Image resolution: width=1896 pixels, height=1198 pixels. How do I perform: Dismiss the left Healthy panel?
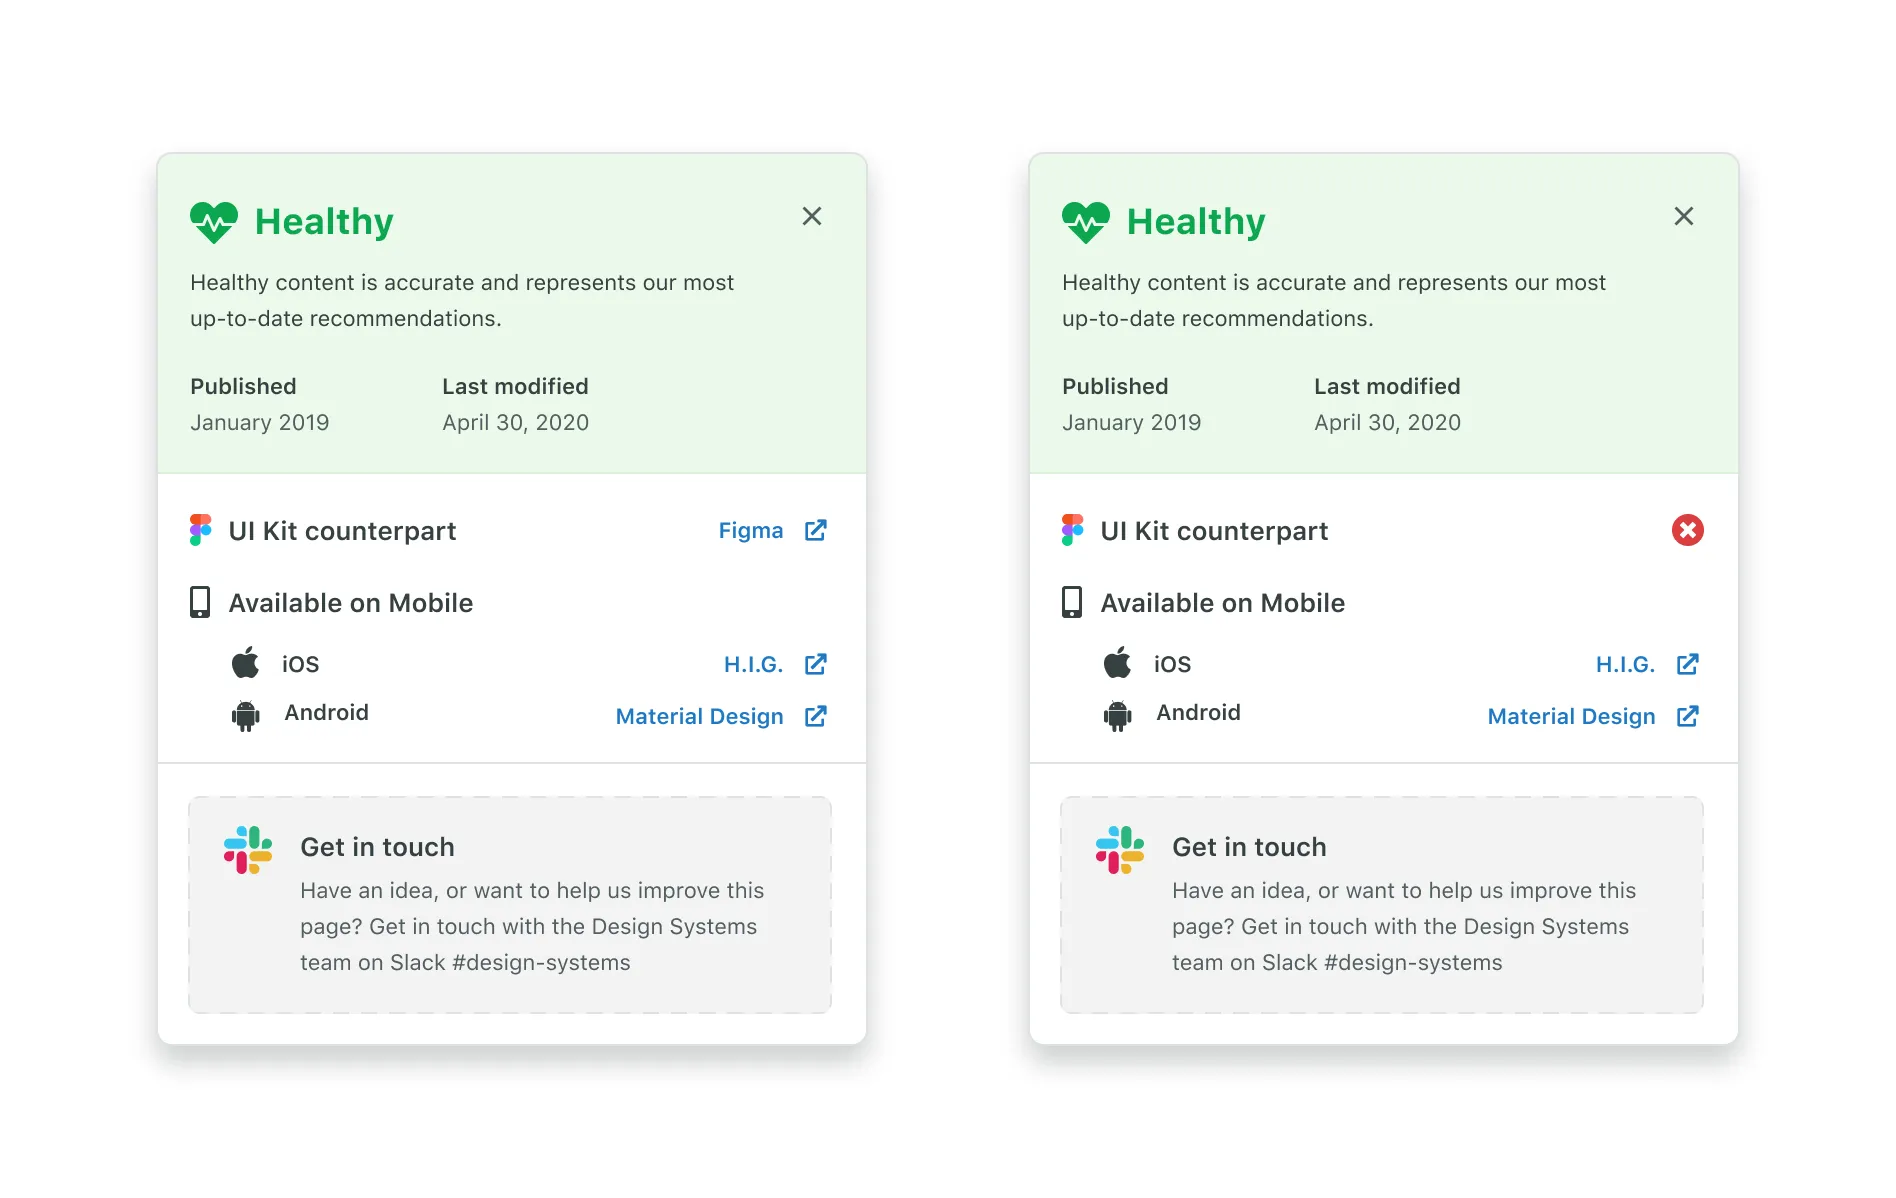[x=811, y=216]
